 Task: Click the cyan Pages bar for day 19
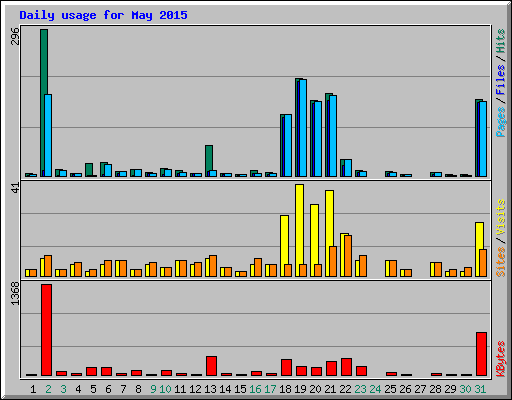[x=303, y=128]
